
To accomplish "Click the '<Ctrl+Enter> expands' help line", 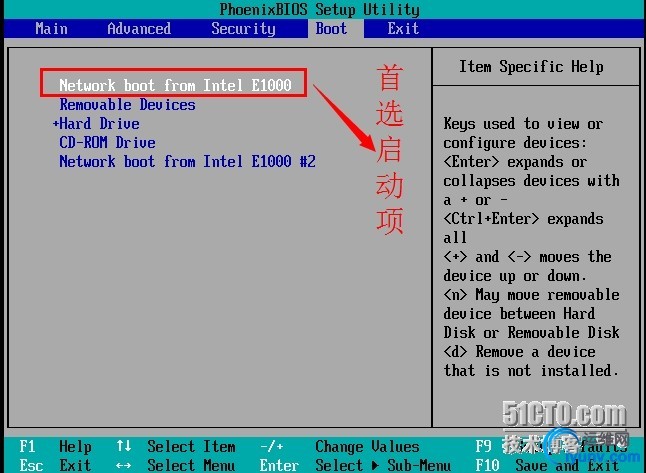I will point(523,219).
